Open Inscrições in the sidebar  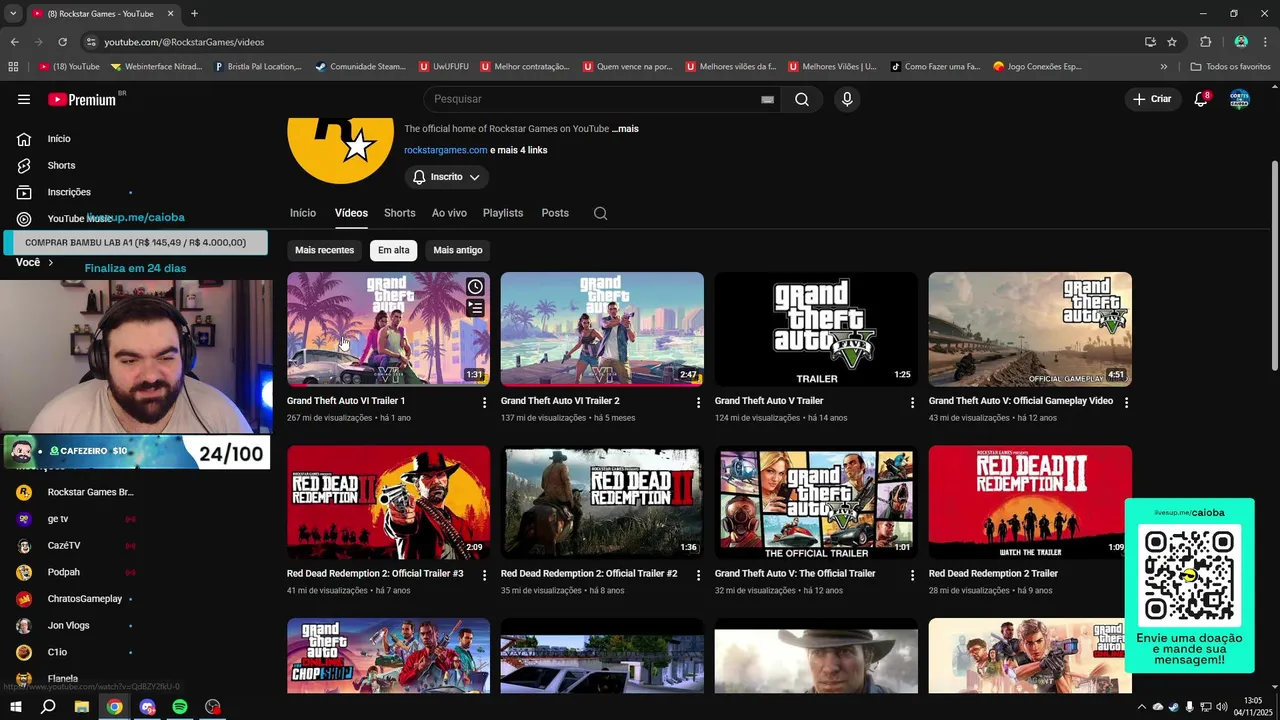tap(69, 192)
